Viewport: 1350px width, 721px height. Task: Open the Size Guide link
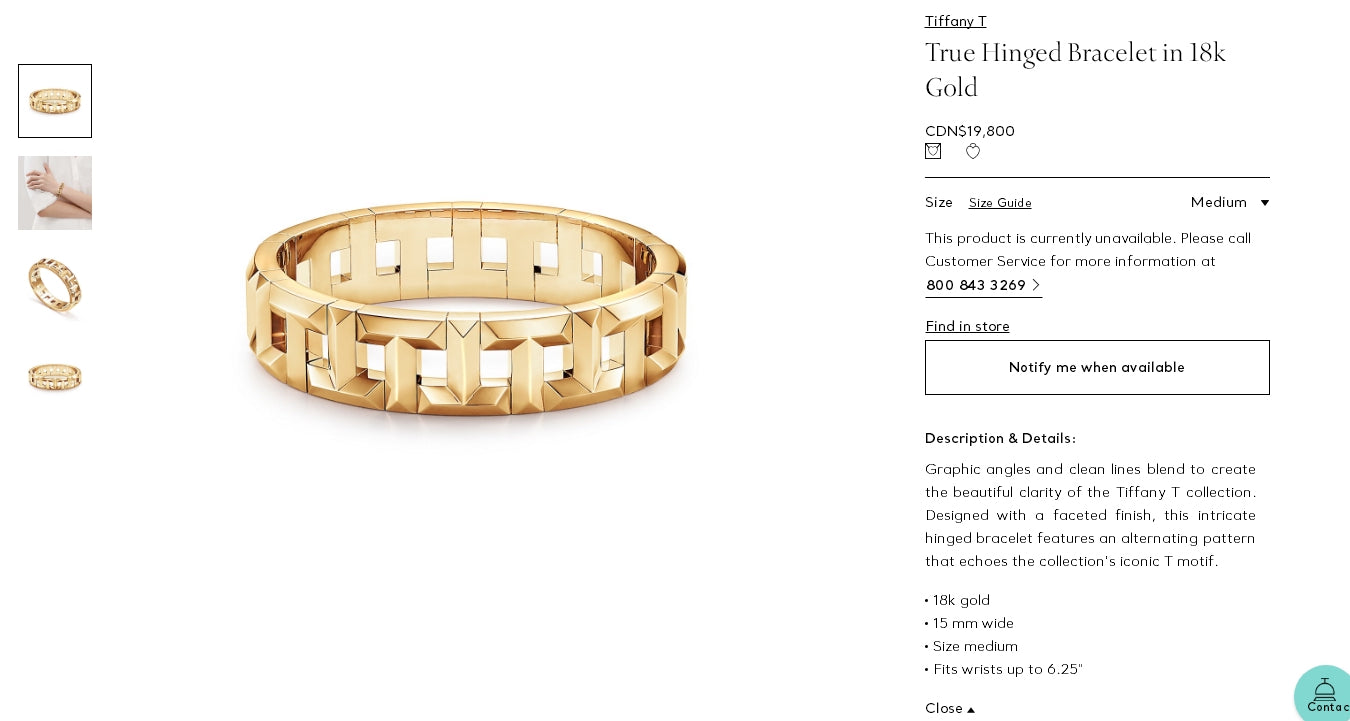pyautogui.click(x=1000, y=203)
